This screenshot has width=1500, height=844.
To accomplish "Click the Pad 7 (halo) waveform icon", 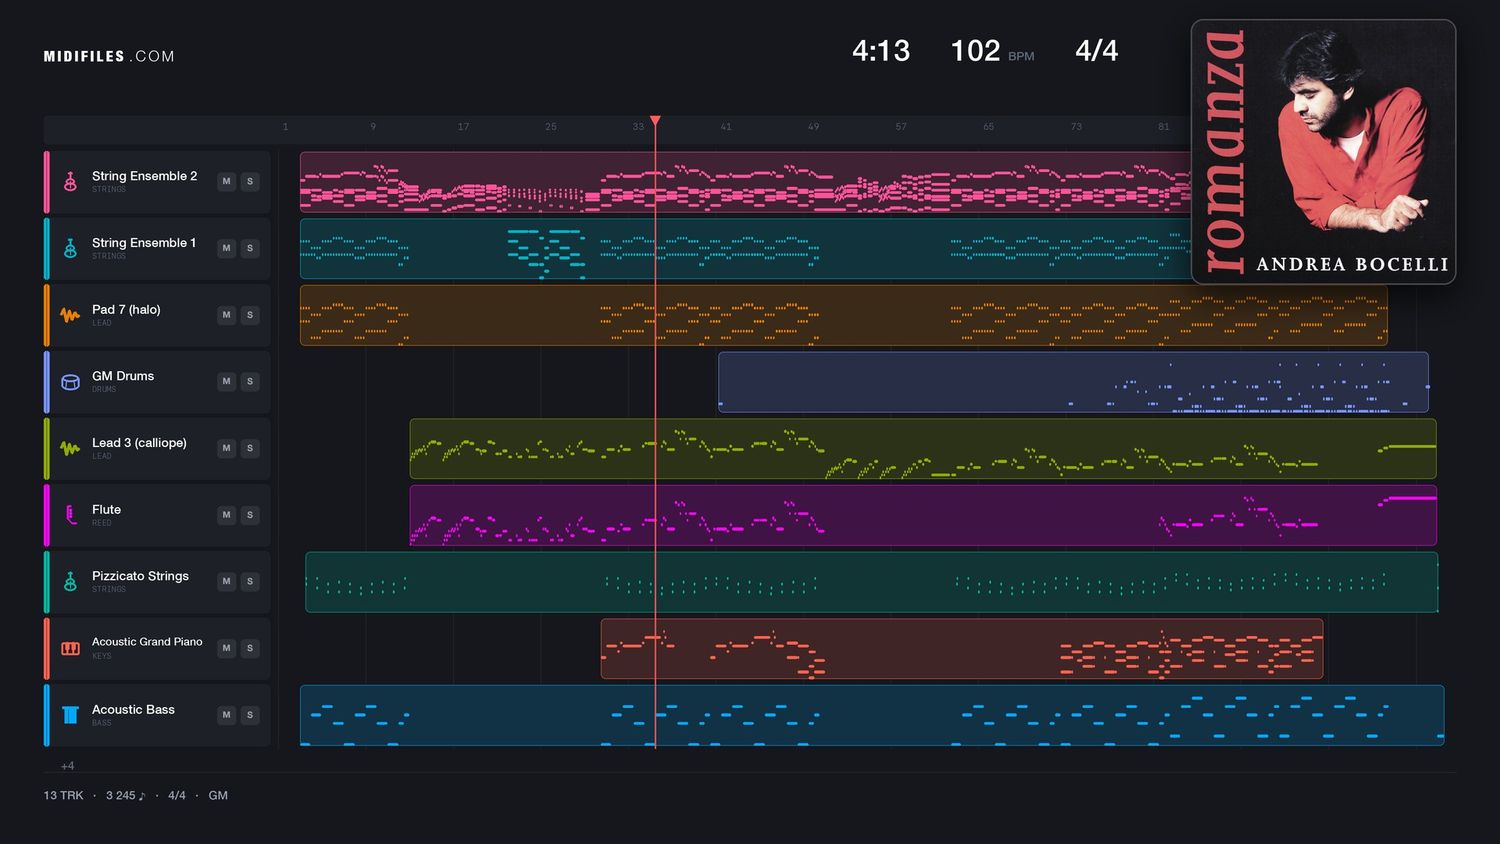I will [70, 315].
